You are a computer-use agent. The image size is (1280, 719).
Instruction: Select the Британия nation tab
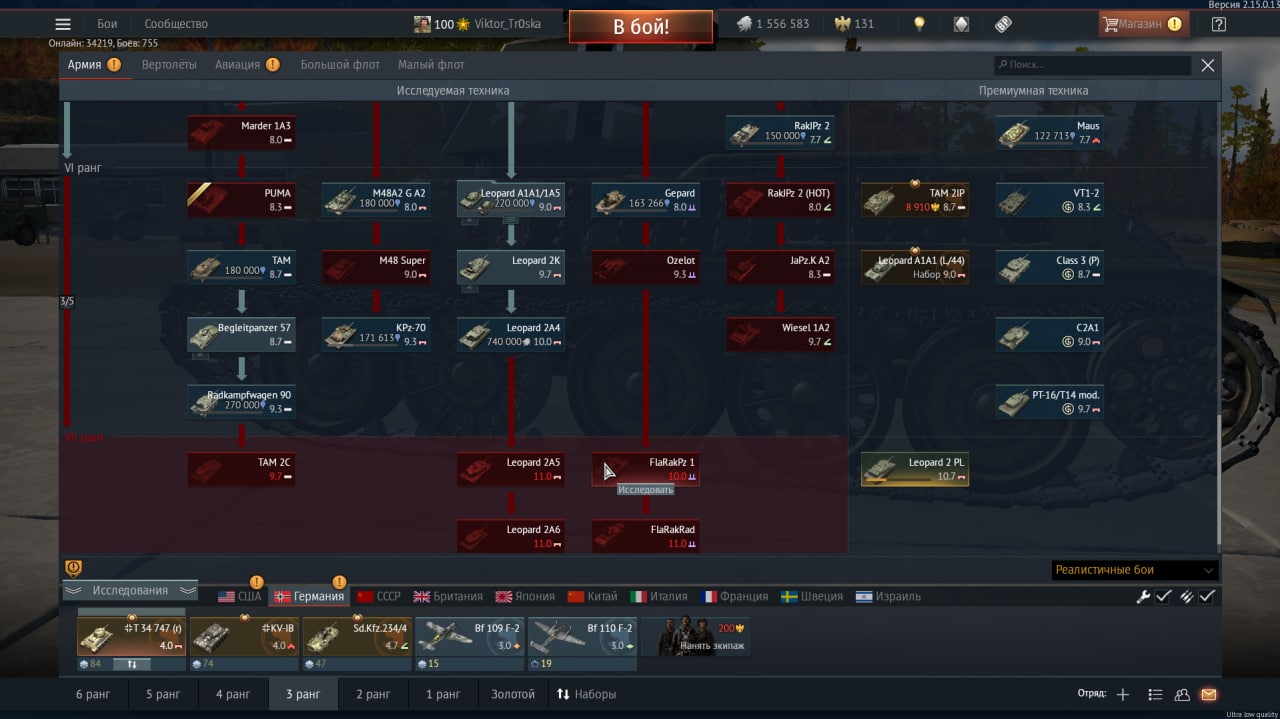[447, 596]
